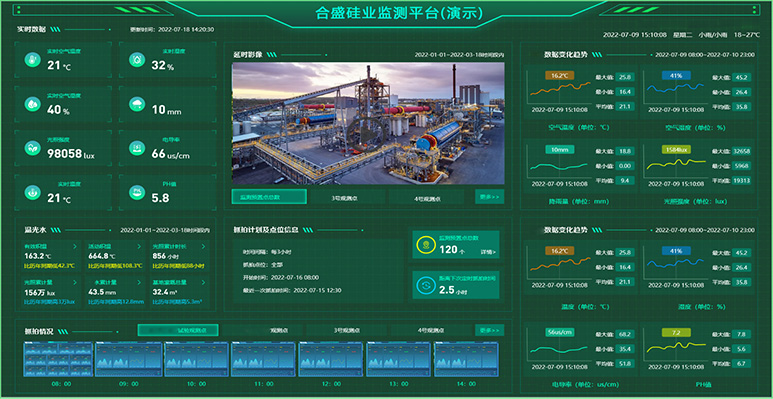This screenshot has height=399, width=773.
Task: Click the three-dot icon in the top-right header corner
Action: click(755, 9)
